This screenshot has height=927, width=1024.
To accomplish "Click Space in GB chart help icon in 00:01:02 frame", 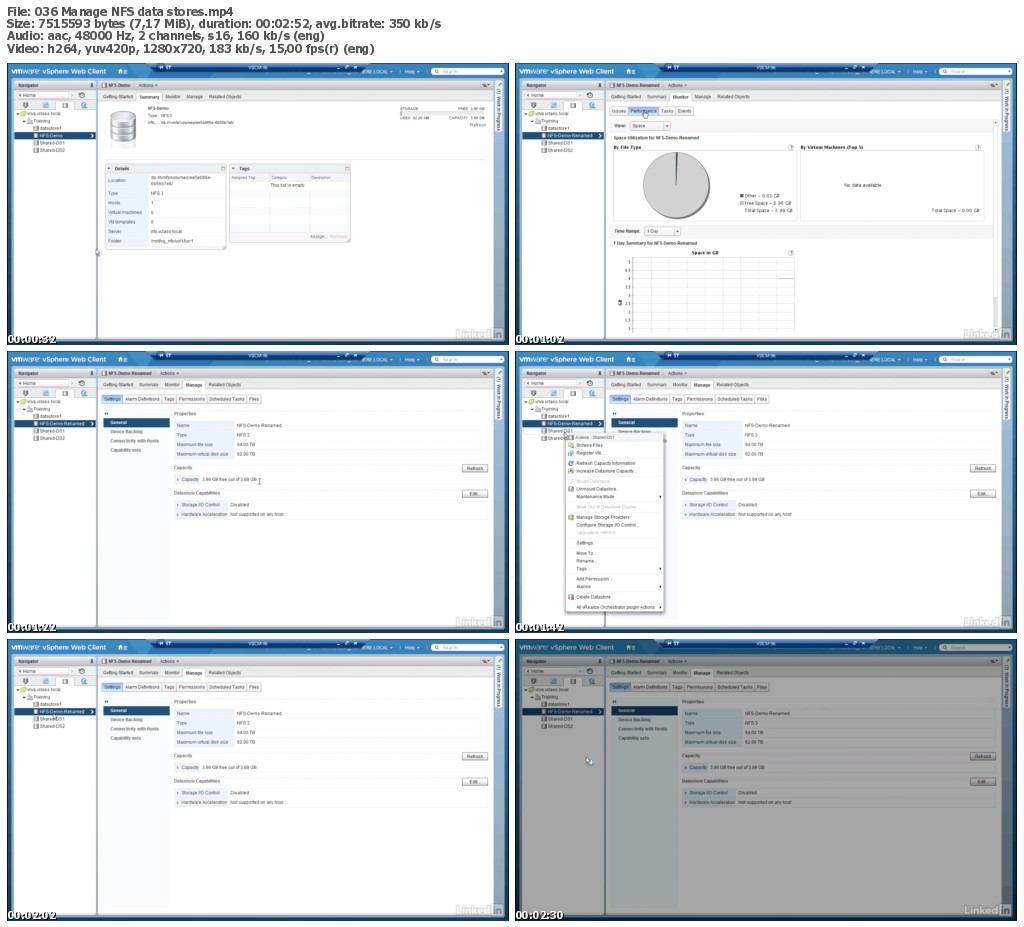I will click(791, 253).
